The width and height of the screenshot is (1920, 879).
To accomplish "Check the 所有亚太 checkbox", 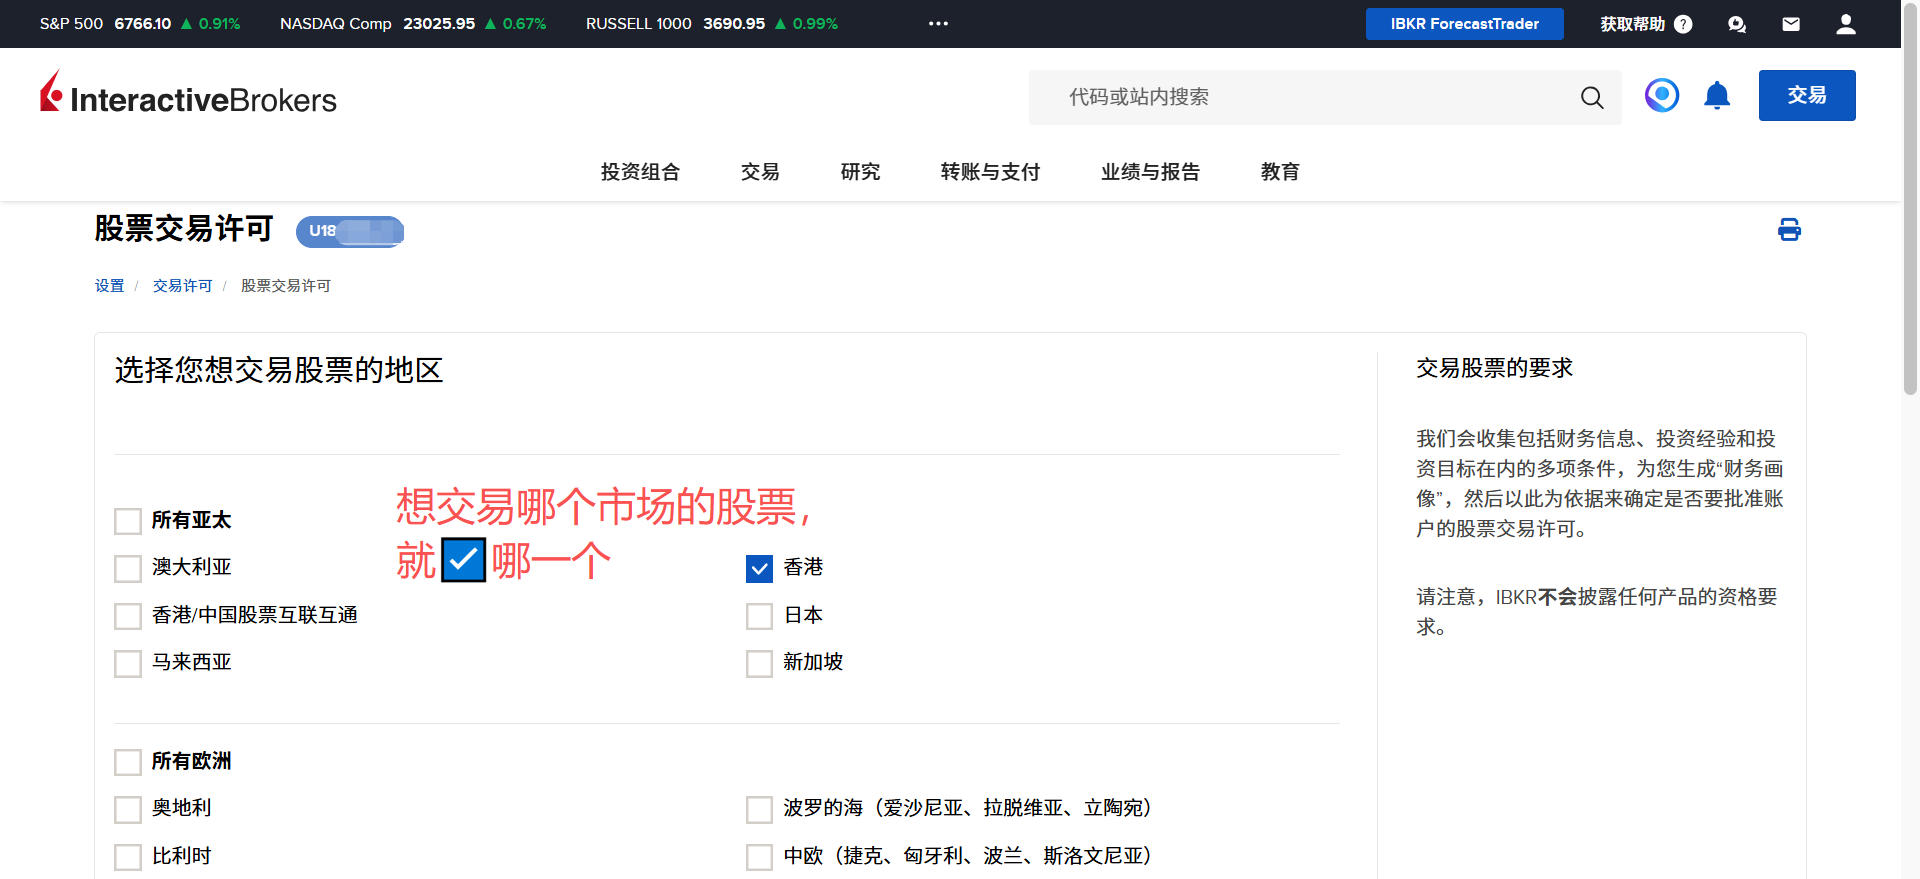I will tap(128, 521).
